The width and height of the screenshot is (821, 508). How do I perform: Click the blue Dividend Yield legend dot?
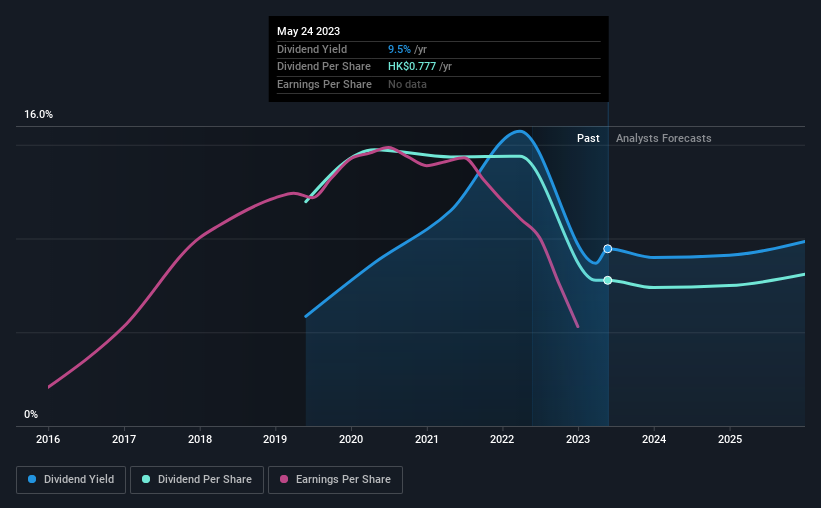[x=32, y=479]
